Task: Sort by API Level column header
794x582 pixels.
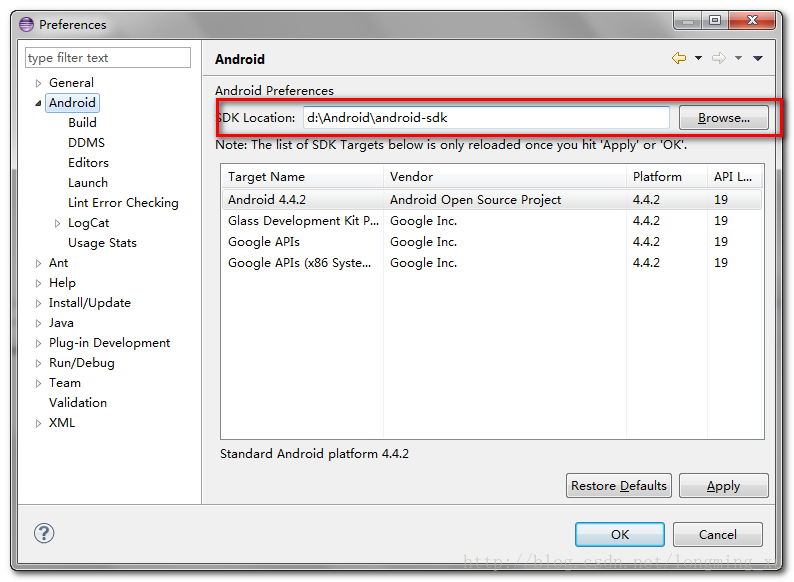Action: (x=735, y=177)
